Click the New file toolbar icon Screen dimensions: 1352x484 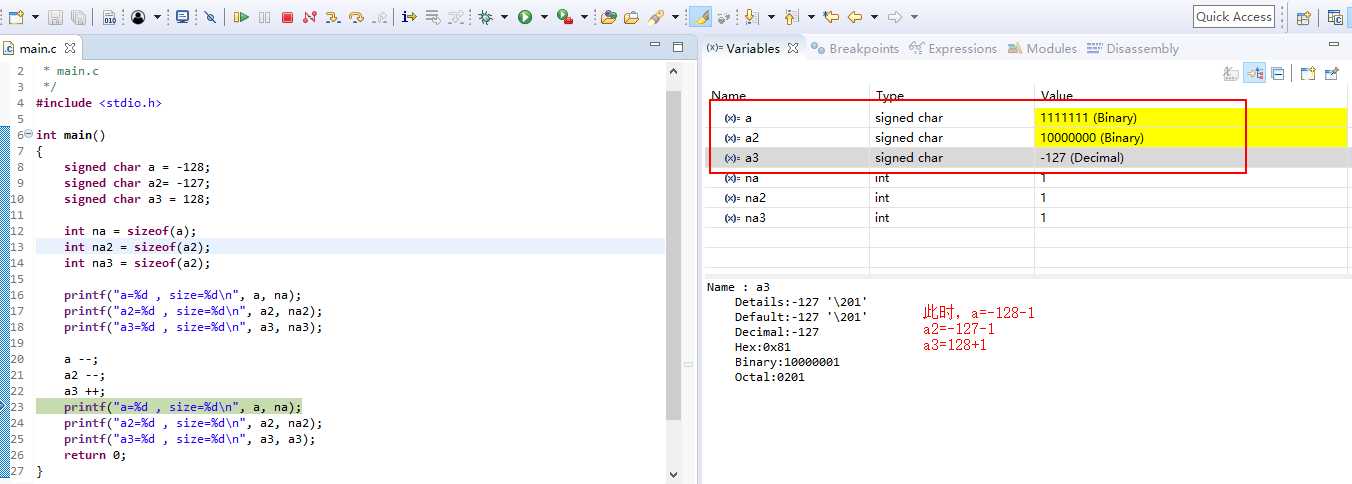pyautogui.click(x=16, y=17)
